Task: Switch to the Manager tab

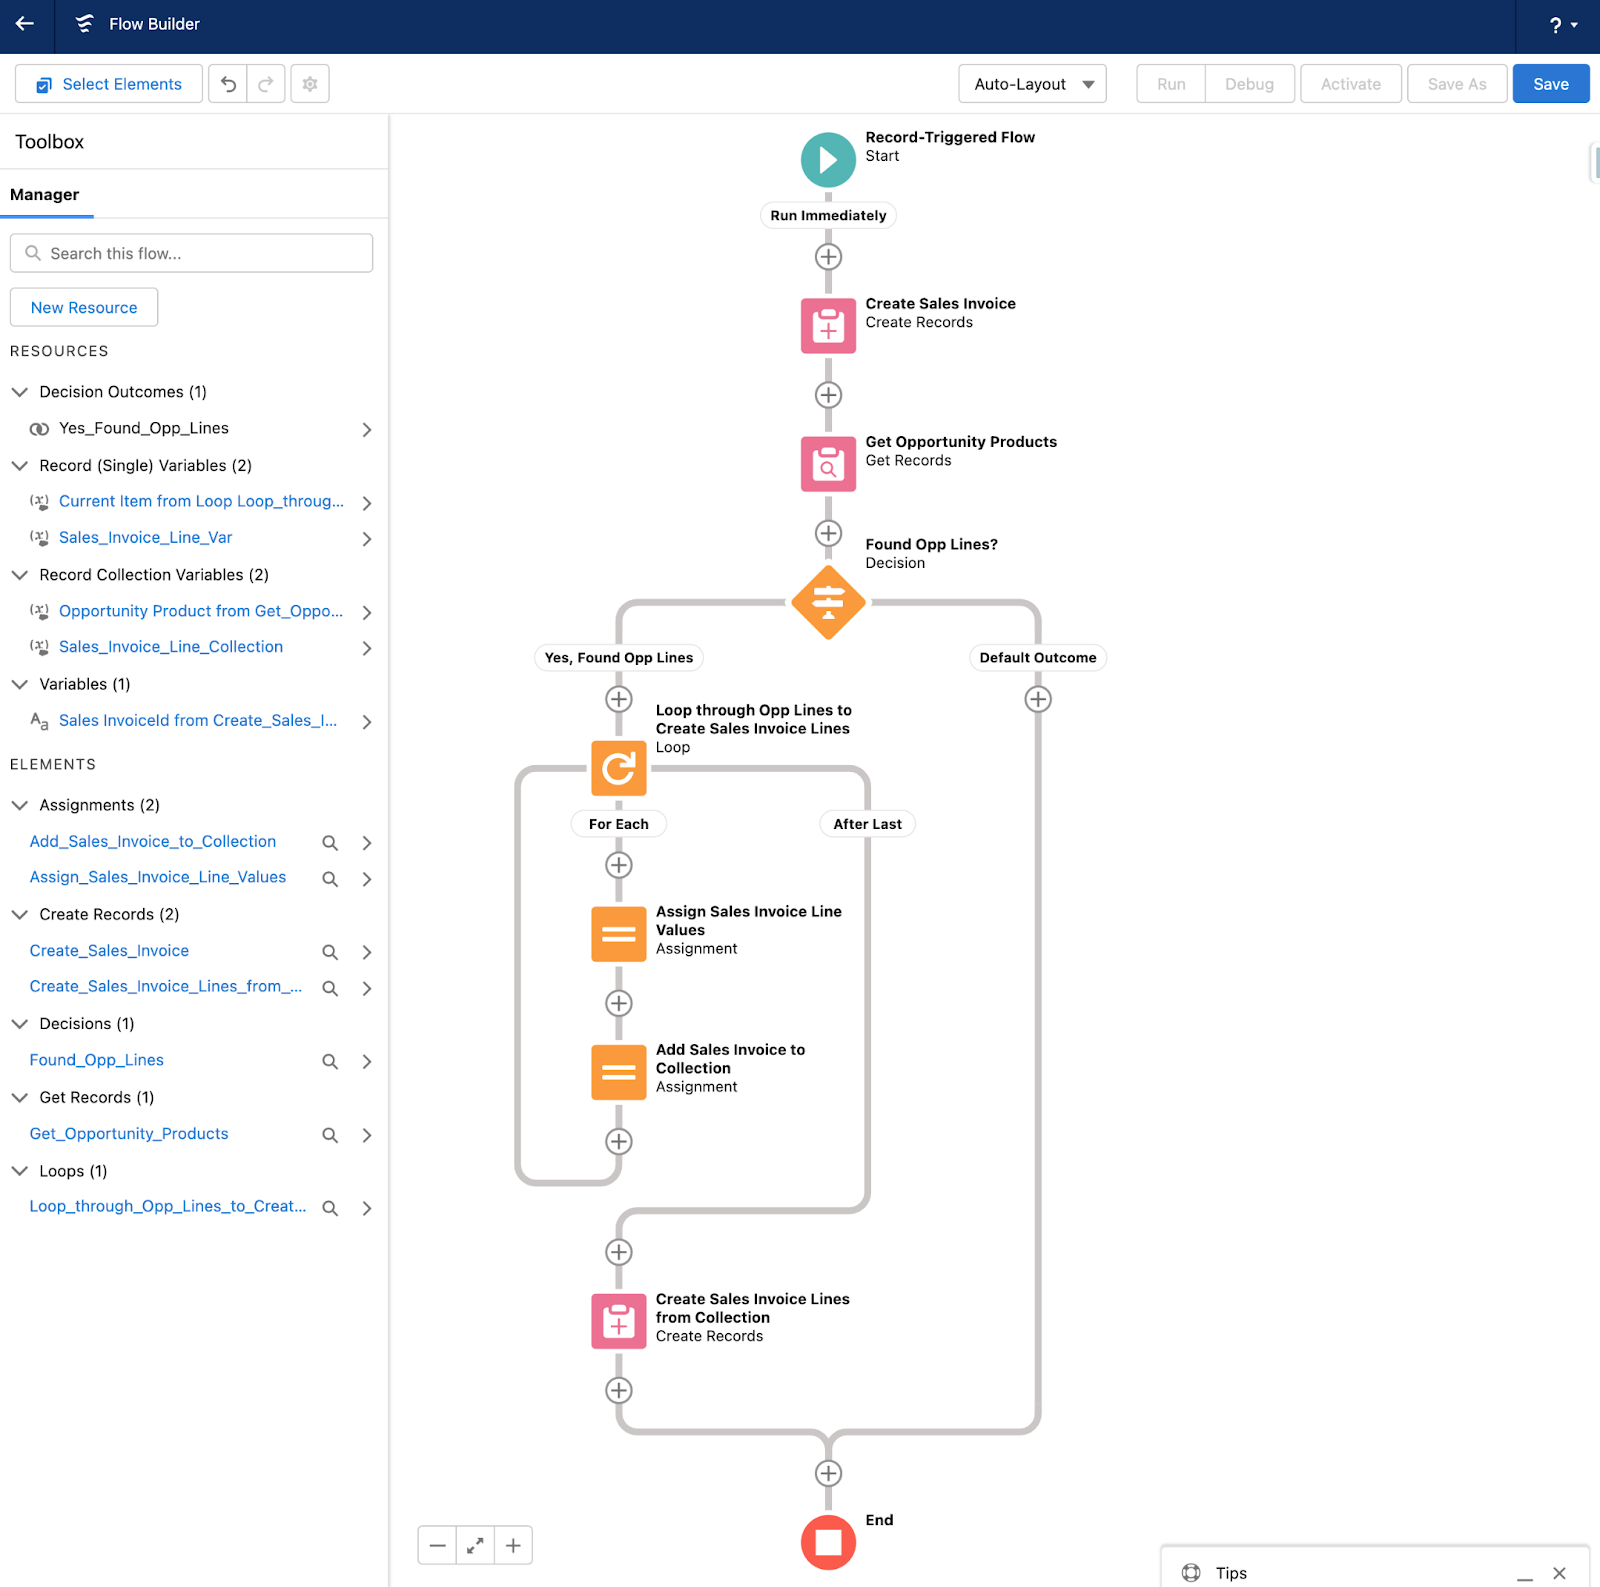Action: point(47,194)
